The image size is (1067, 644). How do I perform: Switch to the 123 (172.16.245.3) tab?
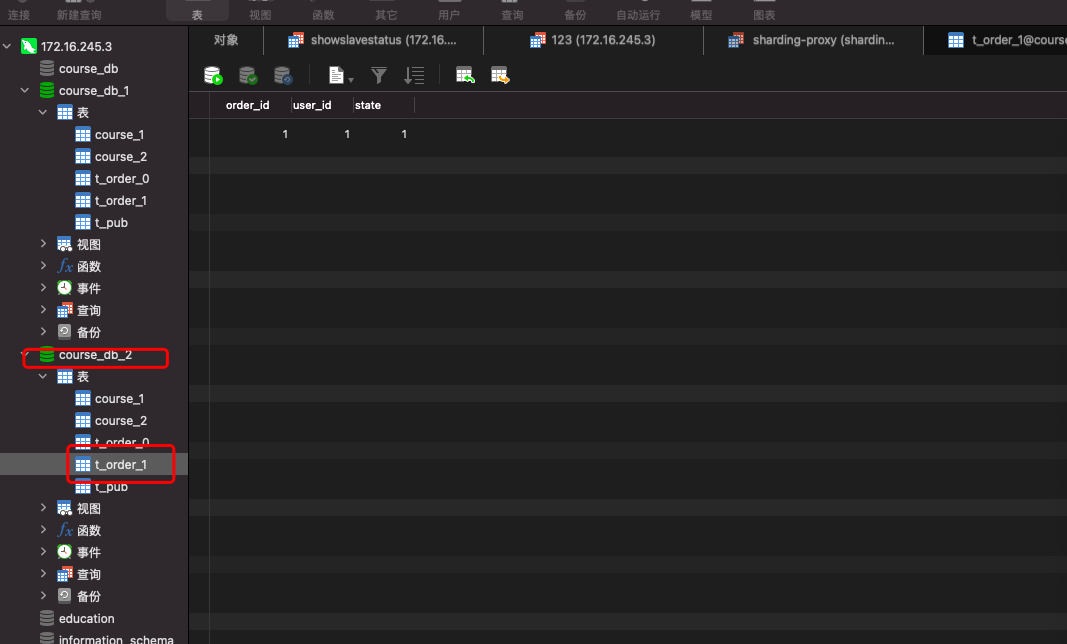click(593, 40)
